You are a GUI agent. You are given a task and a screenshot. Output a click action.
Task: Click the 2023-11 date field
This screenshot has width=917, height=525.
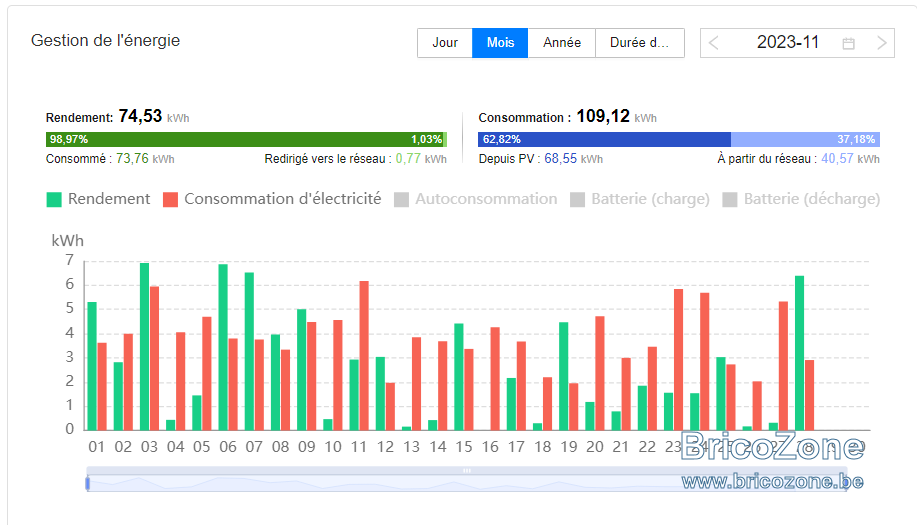click(x=787, y=43)
